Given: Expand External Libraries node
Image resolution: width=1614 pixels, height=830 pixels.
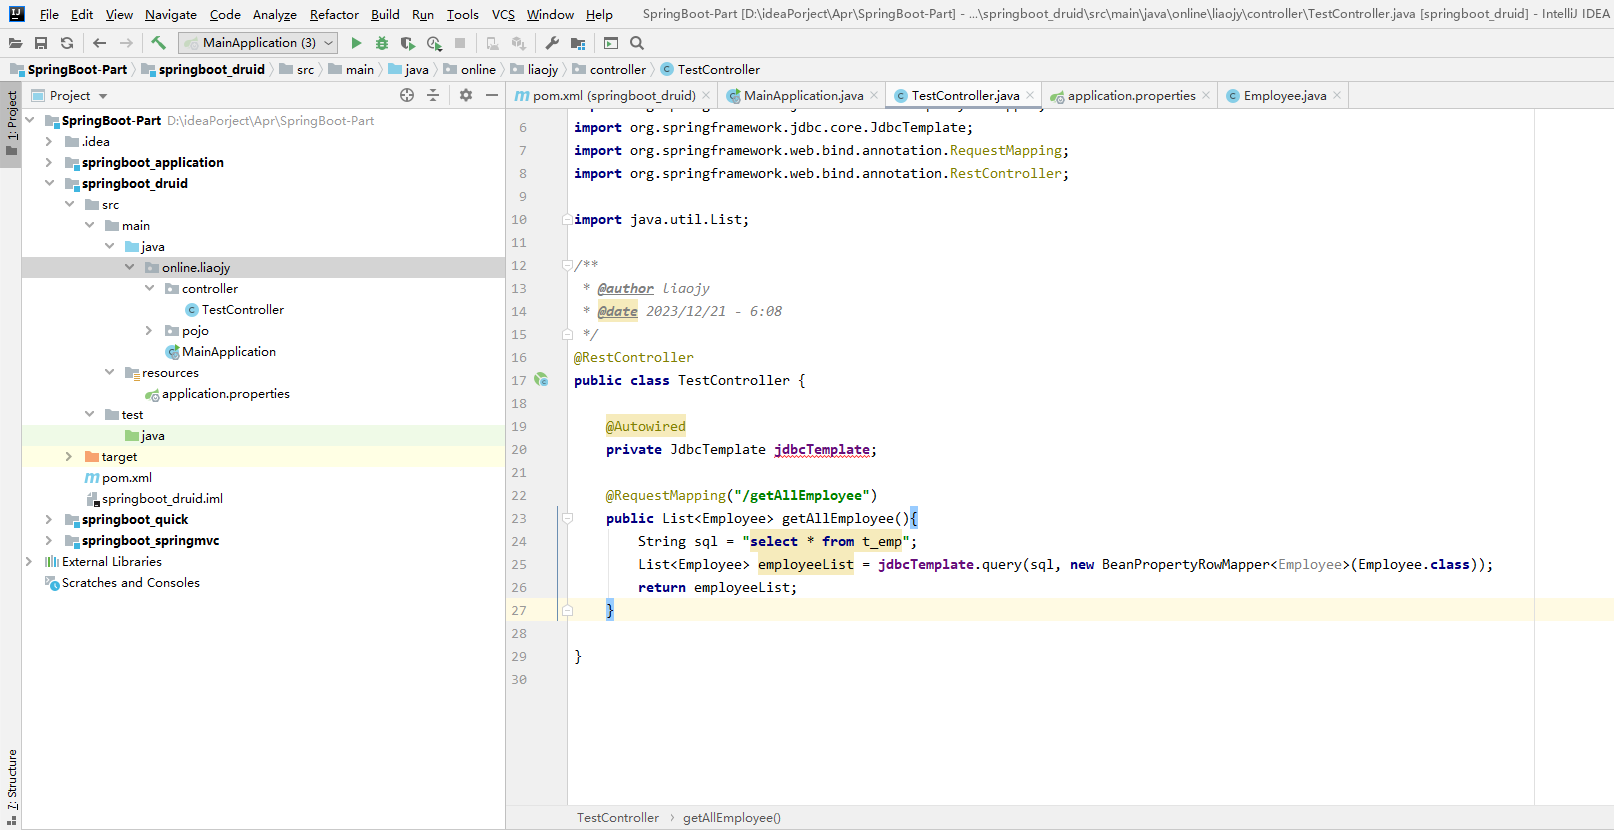Looking at the screenshot, I should 29,561.
